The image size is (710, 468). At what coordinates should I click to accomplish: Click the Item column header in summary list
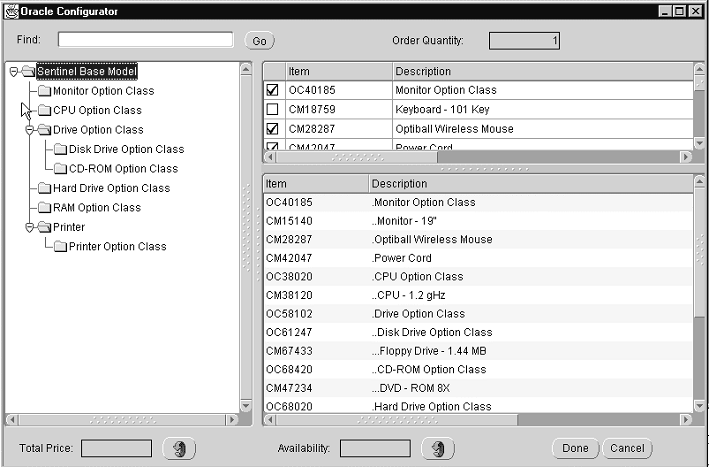(x=316, y=184)
